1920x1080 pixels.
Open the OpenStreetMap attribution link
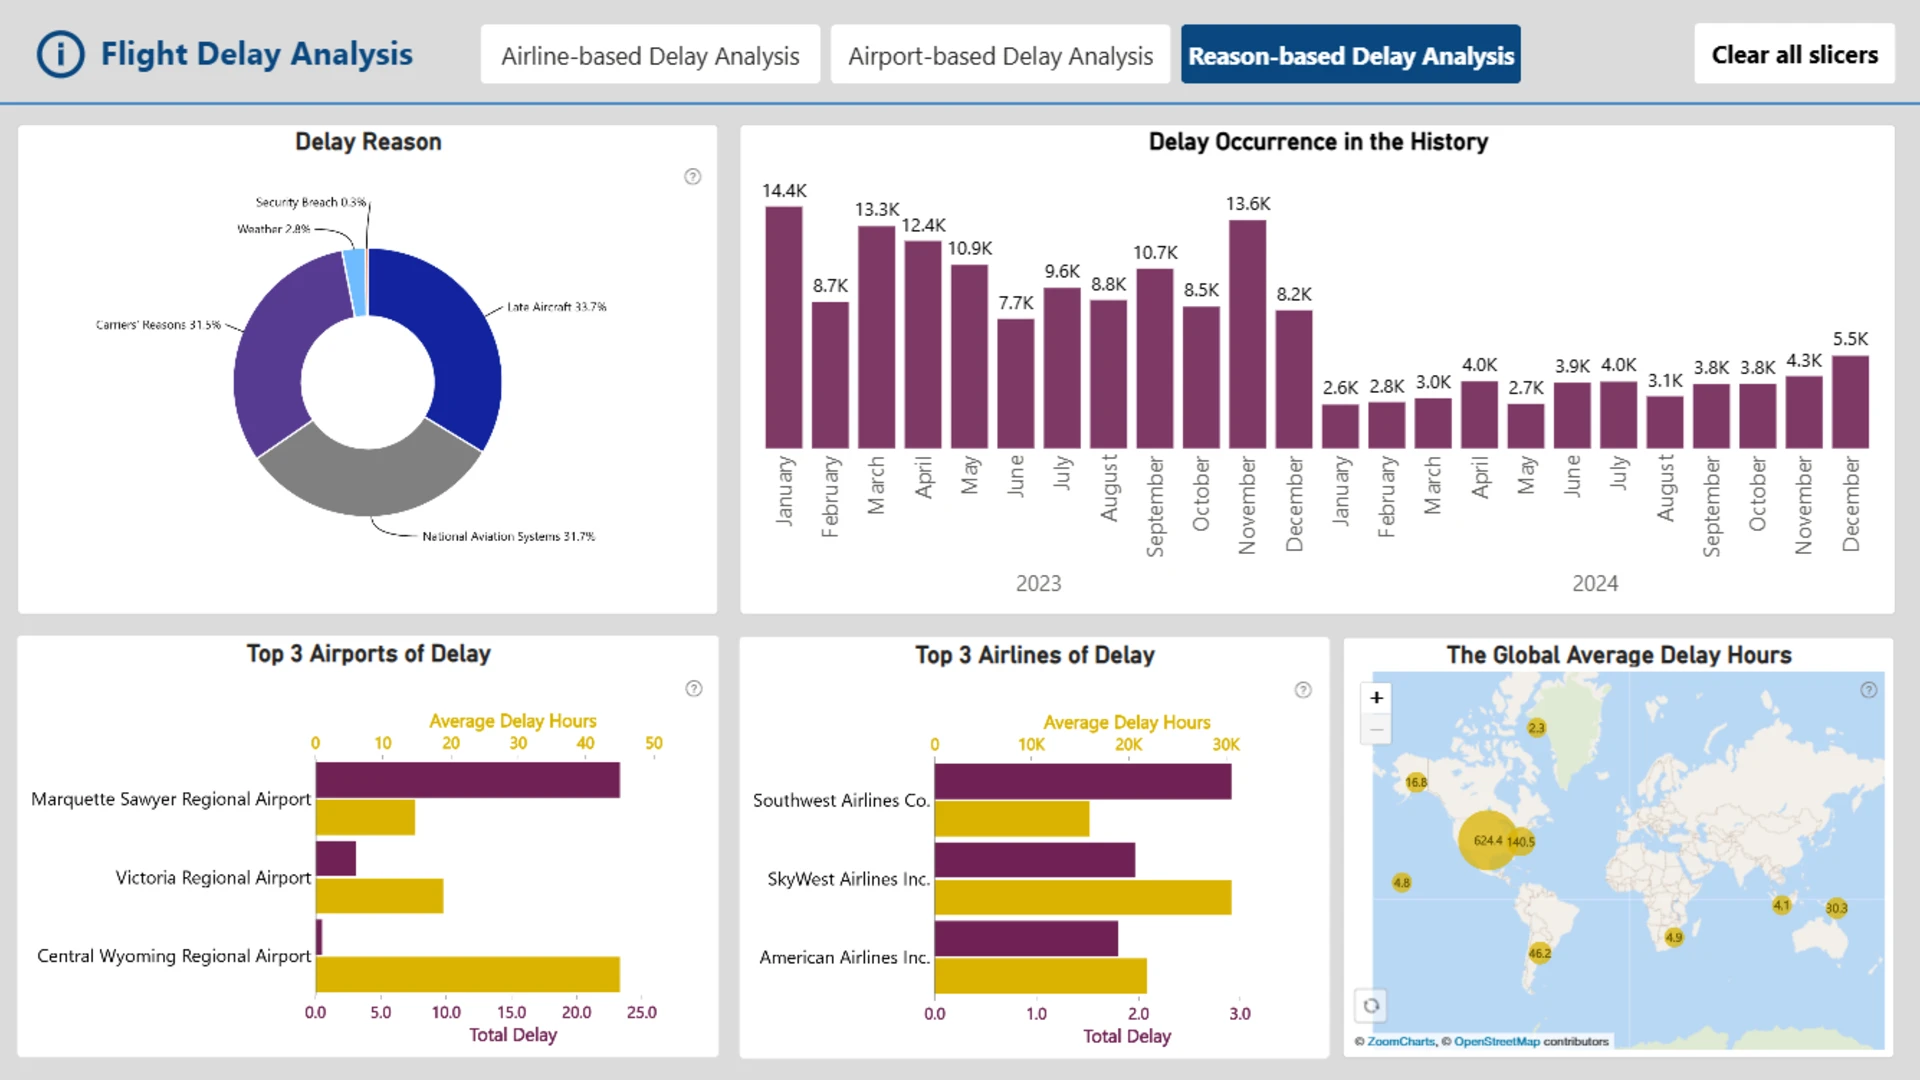pyautogui.click(x=1497, y=1042)
